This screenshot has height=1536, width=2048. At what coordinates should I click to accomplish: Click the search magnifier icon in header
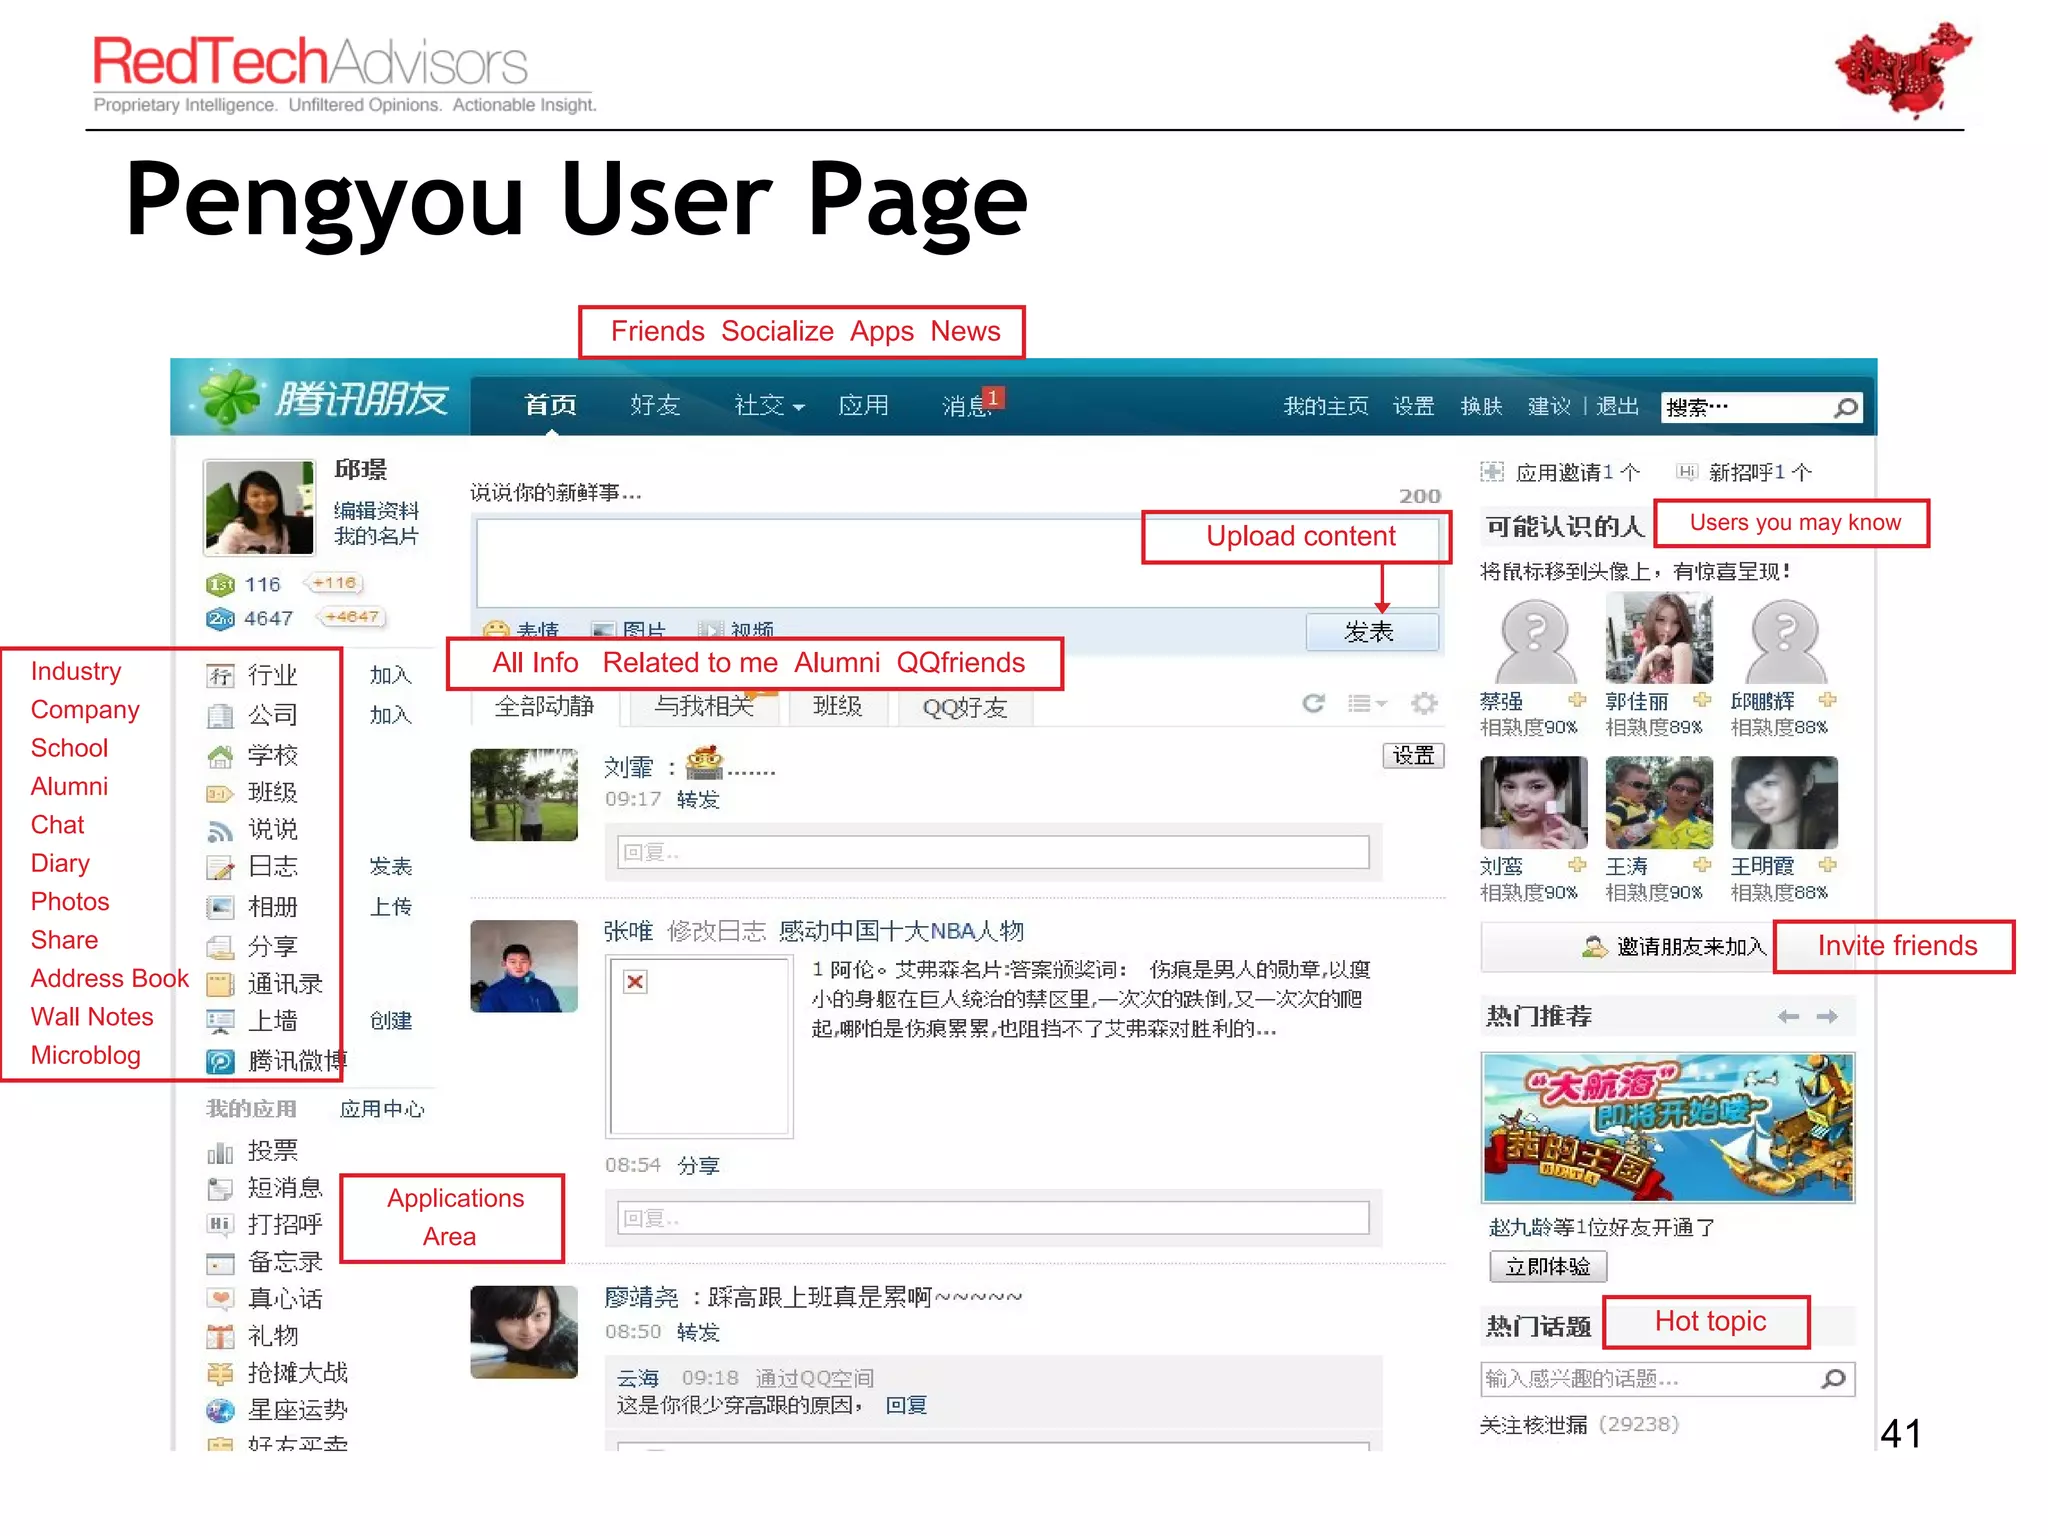pos(1845,407)
